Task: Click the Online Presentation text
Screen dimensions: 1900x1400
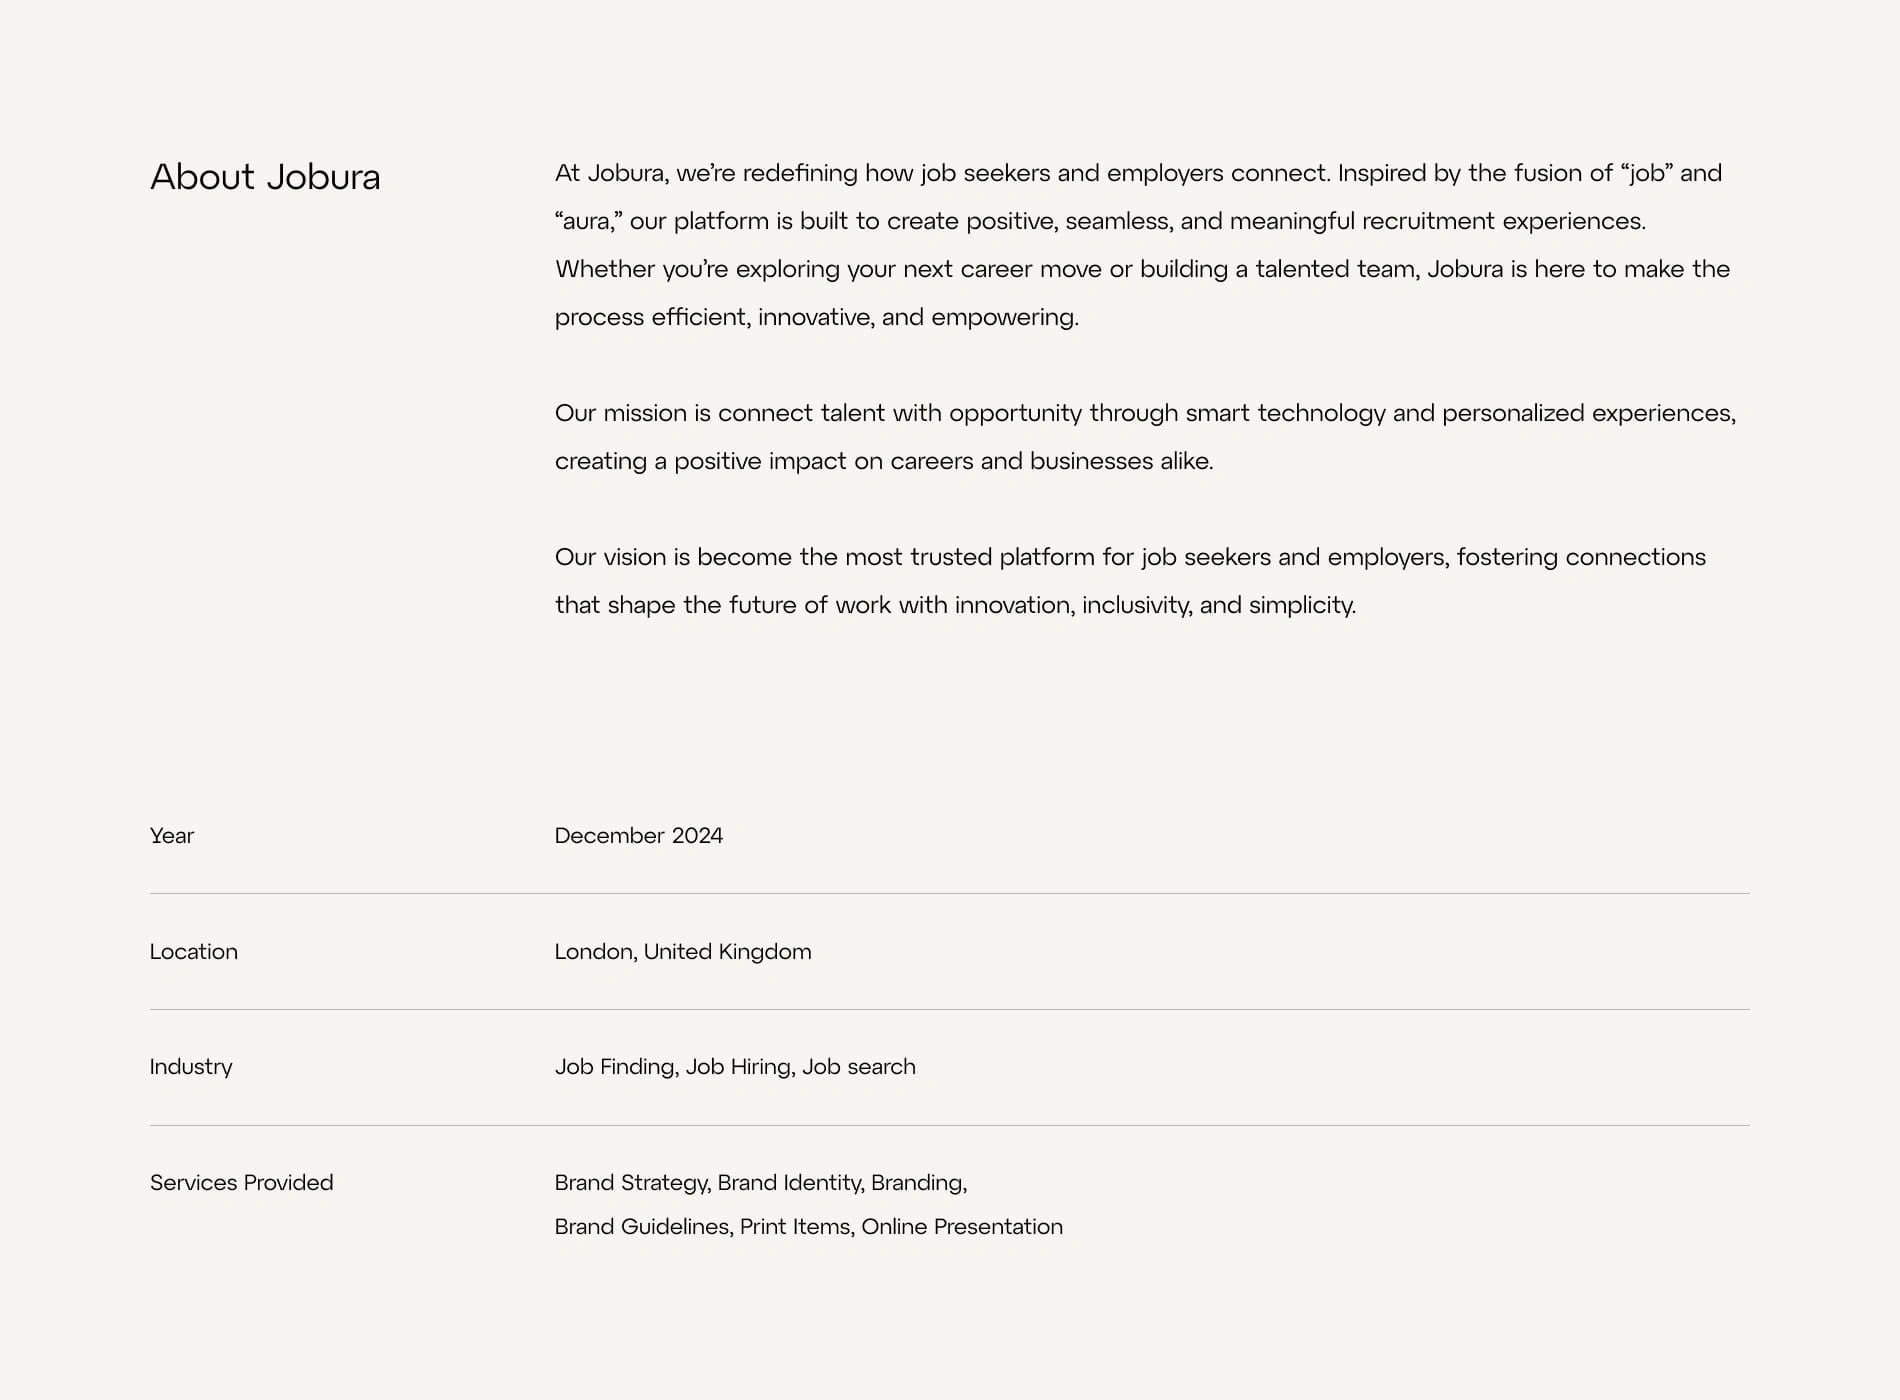Action: [x=961, y=1227]
